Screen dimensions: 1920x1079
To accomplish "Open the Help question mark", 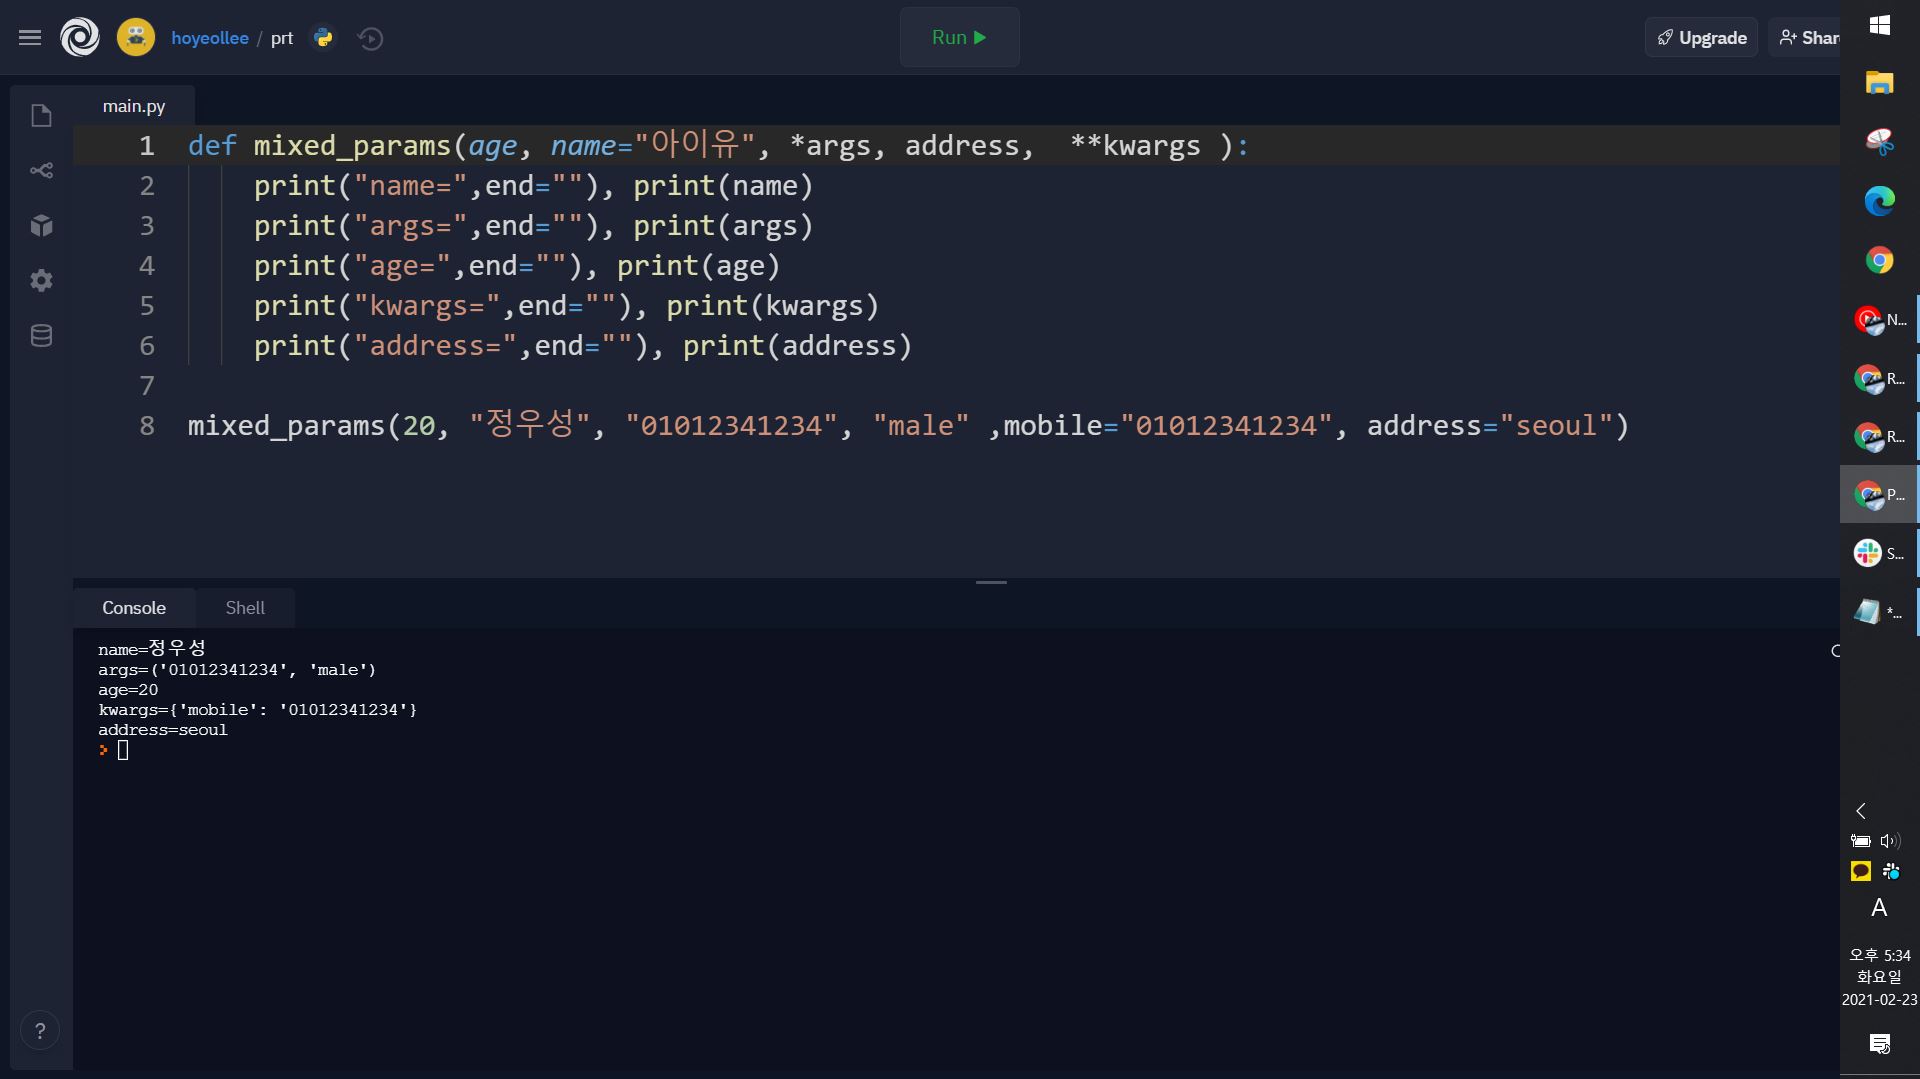I will (40, 1031).
